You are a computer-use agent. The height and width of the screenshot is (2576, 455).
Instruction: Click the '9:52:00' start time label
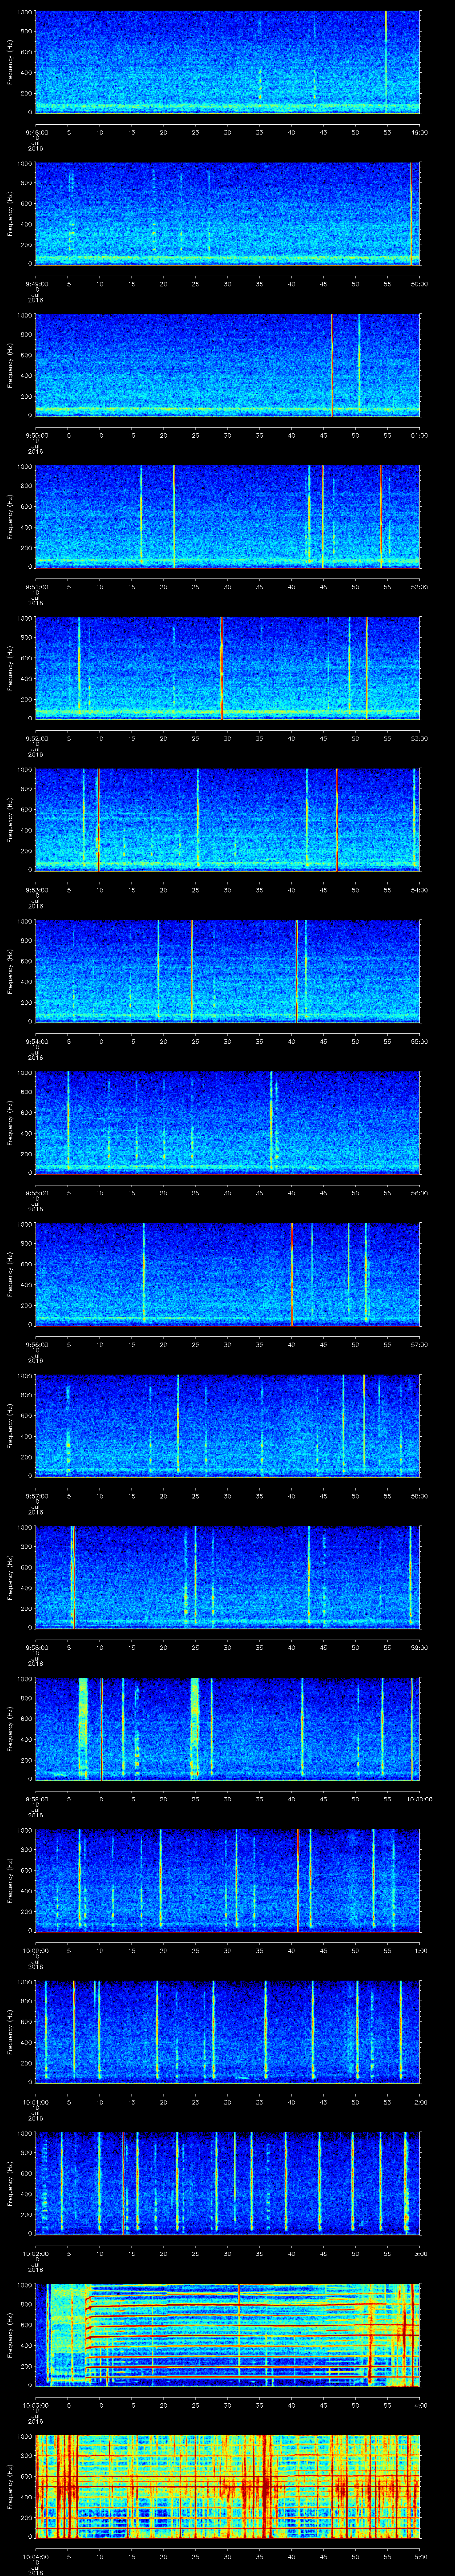click(x=36, y=737)
